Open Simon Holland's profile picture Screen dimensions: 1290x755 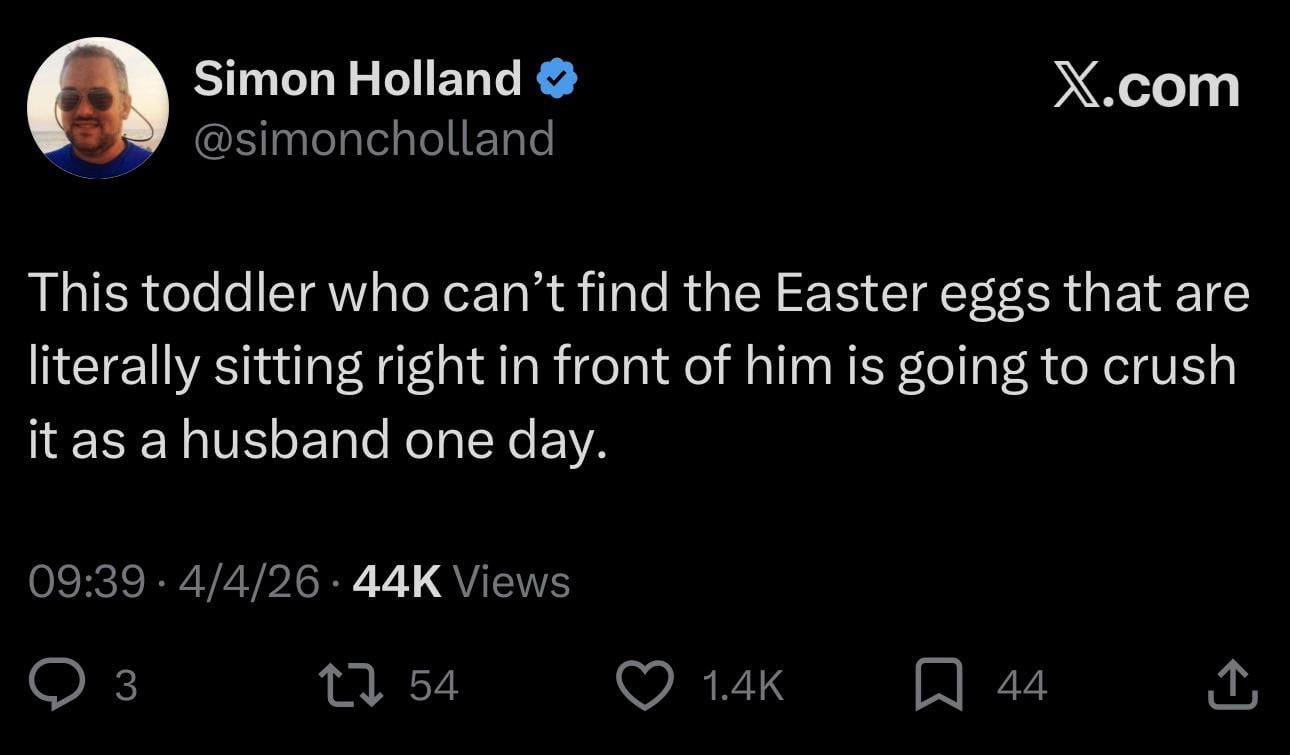[x=98, y=108]
